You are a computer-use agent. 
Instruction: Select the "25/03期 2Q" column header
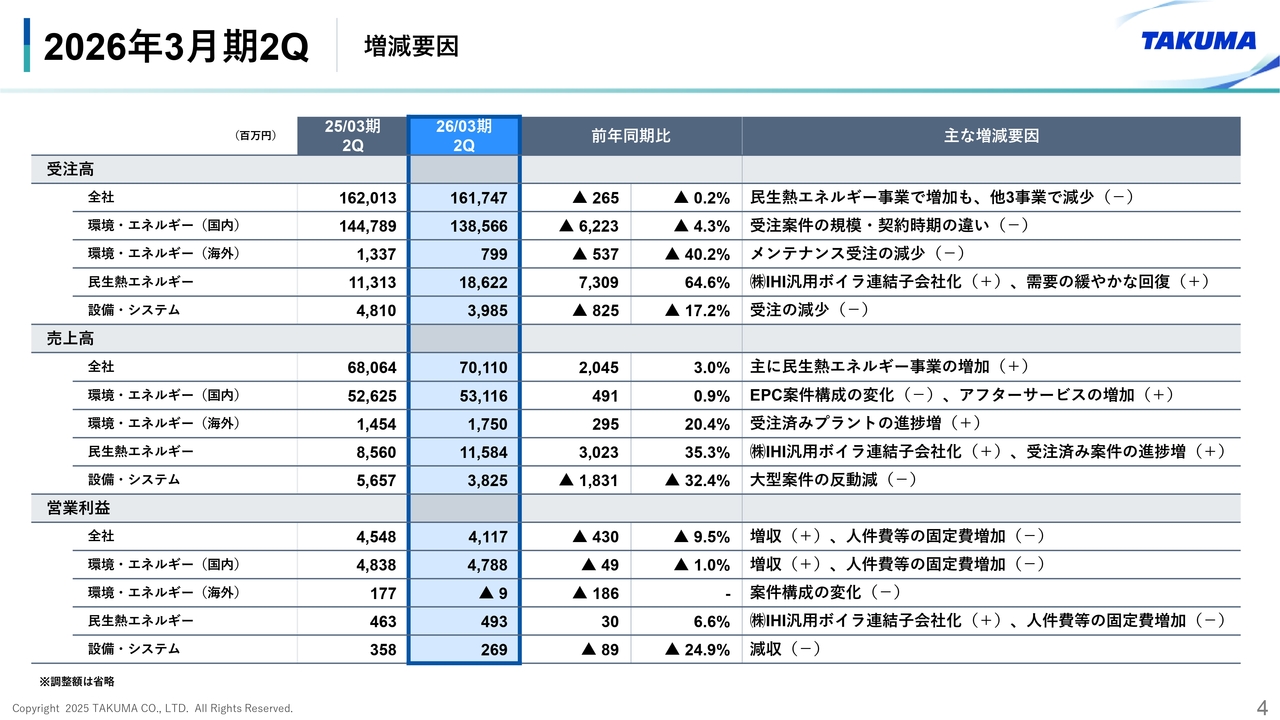coord(352,136)
